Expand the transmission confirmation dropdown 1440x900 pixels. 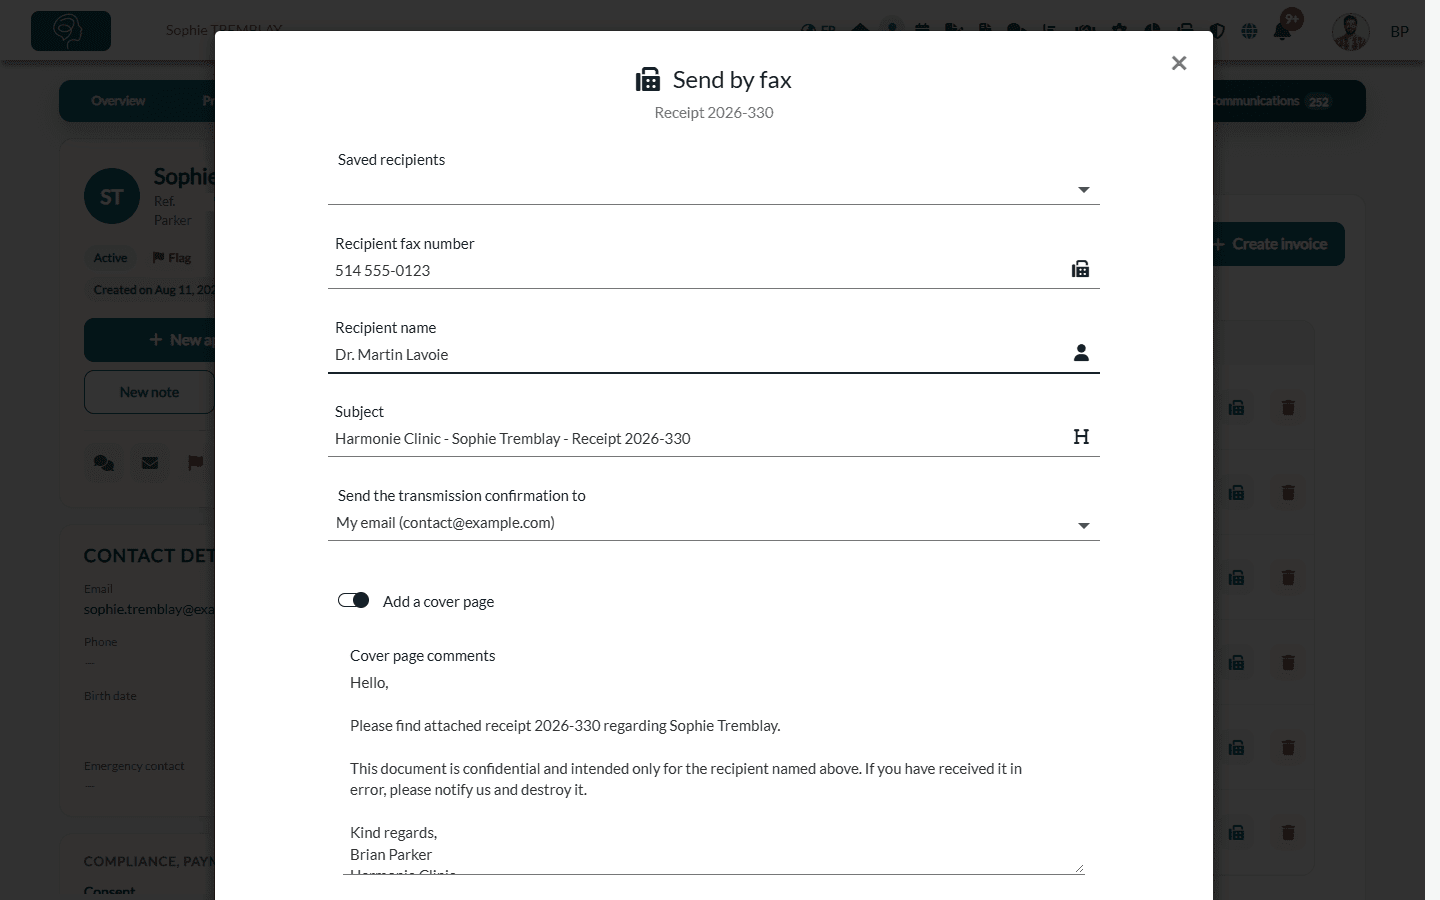pos(714,523)
